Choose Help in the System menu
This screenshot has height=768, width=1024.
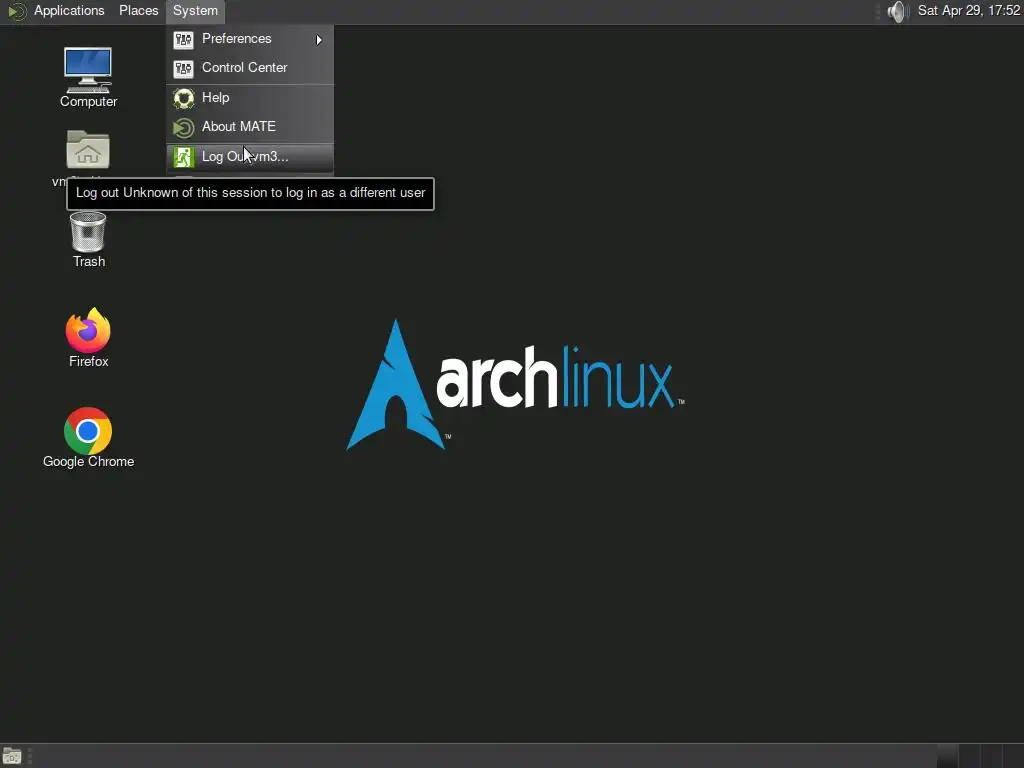click(250, 98)
